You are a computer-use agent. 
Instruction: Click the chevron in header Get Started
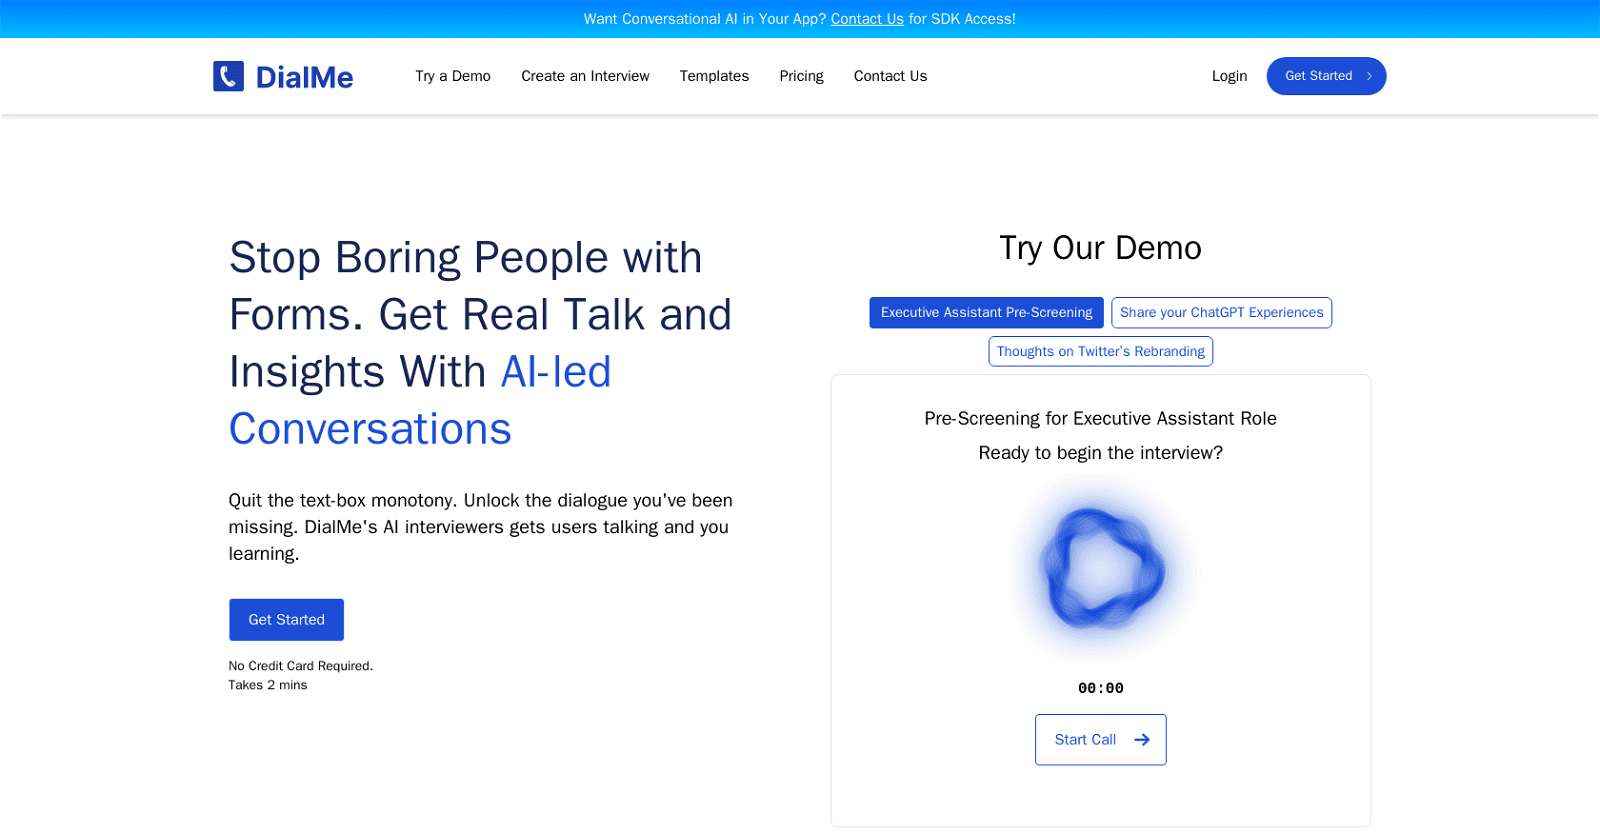1369,76
